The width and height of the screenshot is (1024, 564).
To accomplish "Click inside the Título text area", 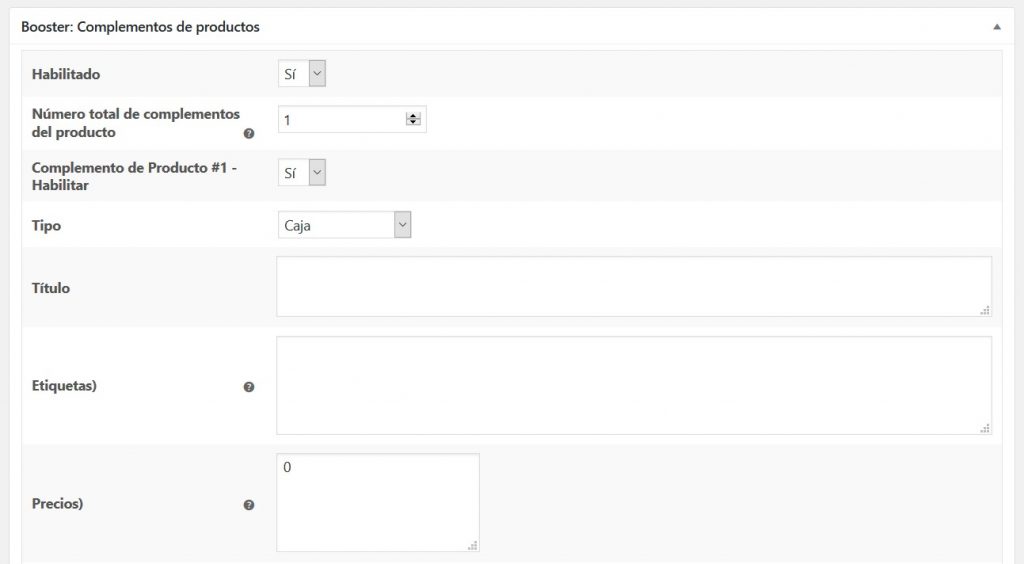I will [633, 287].
